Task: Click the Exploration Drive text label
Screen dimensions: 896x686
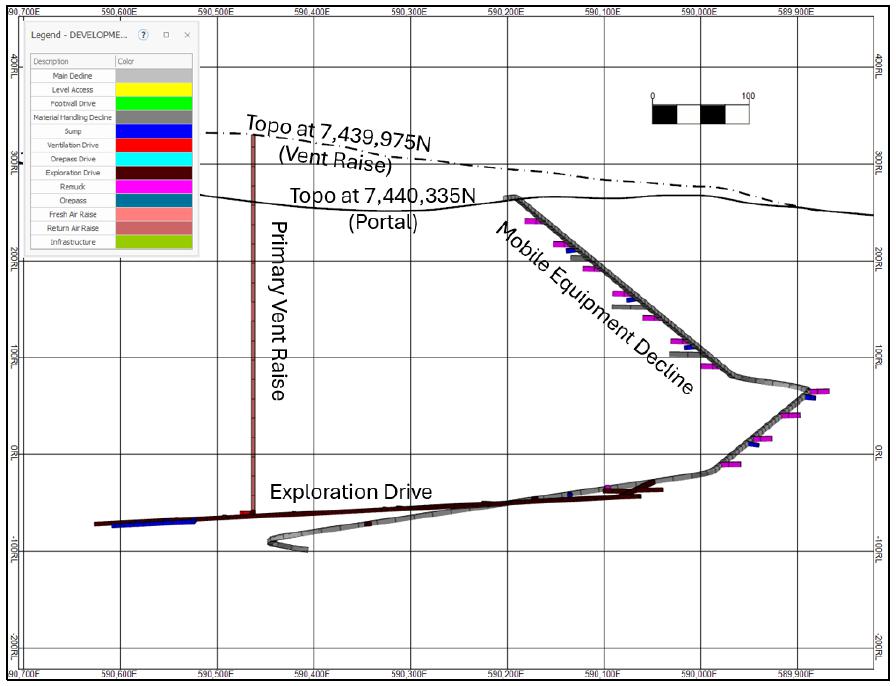Action: click(351, 492)
